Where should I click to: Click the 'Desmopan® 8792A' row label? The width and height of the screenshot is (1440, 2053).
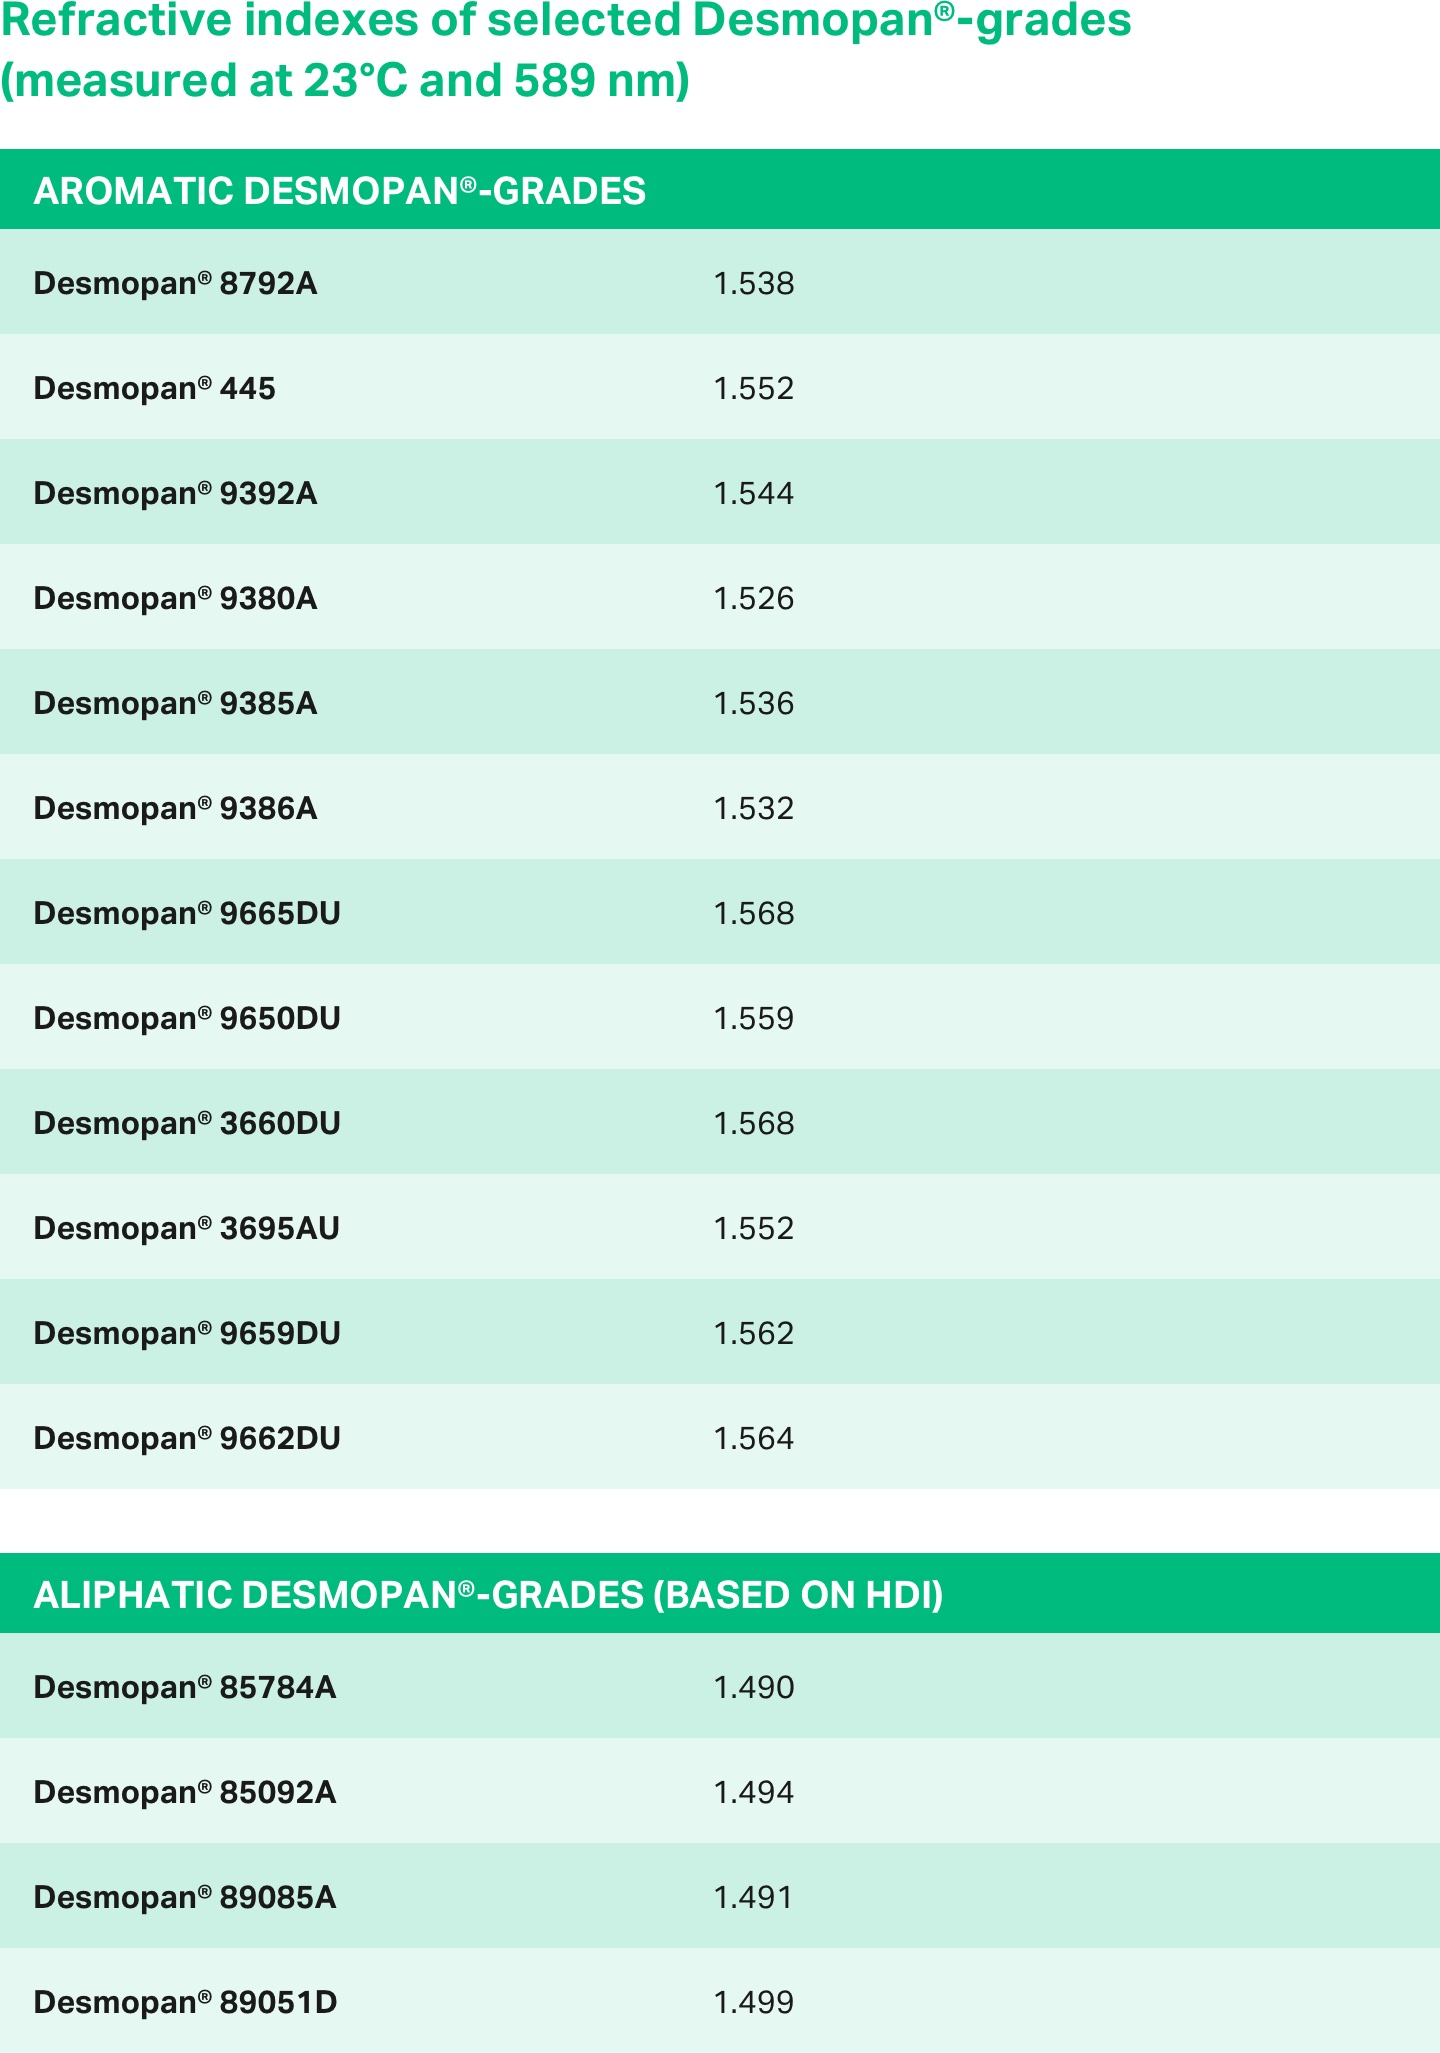click(176, 283)
